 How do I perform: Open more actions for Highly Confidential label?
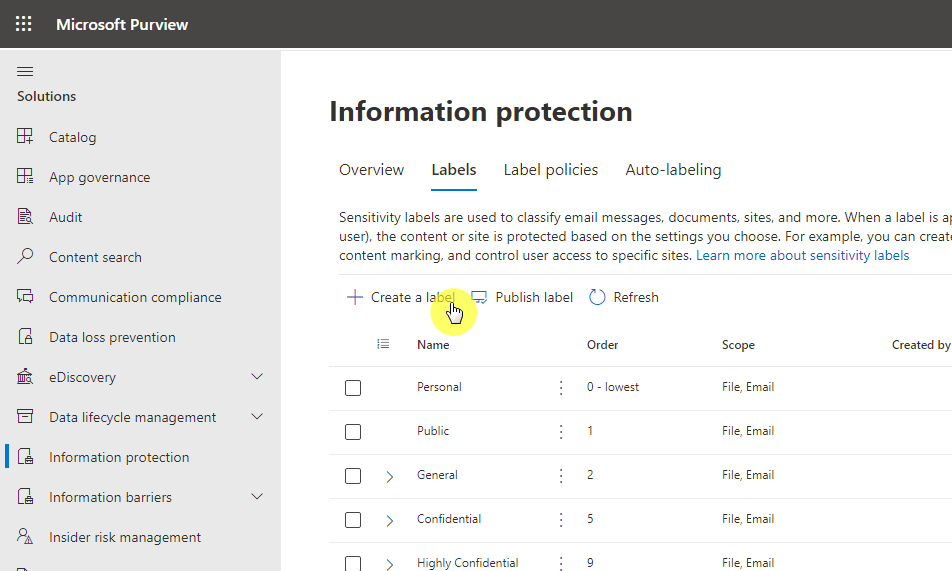pos(561,563)
